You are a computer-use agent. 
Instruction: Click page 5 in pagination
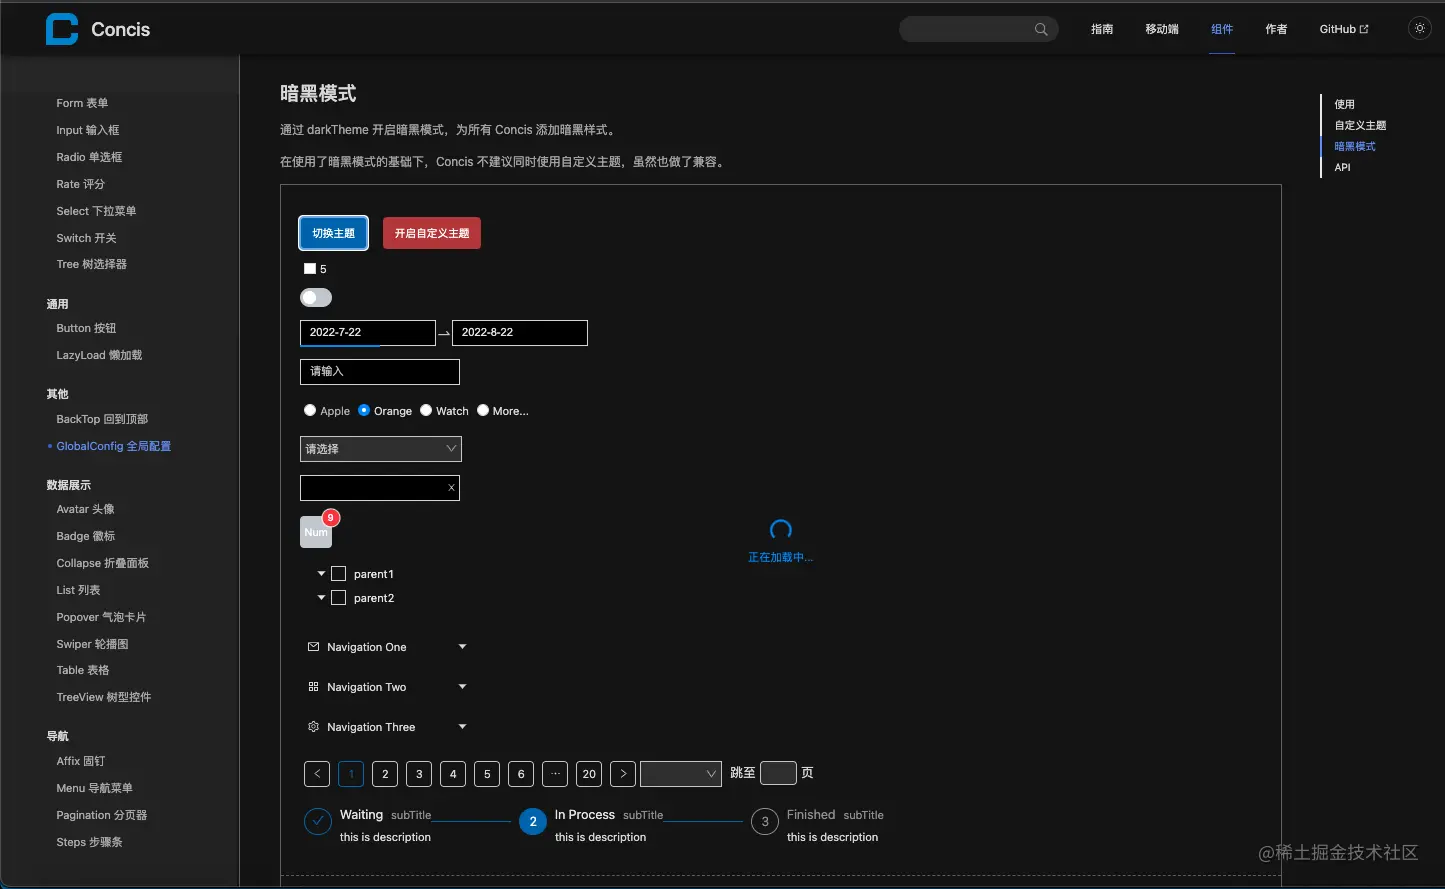[x=487, y=774]
